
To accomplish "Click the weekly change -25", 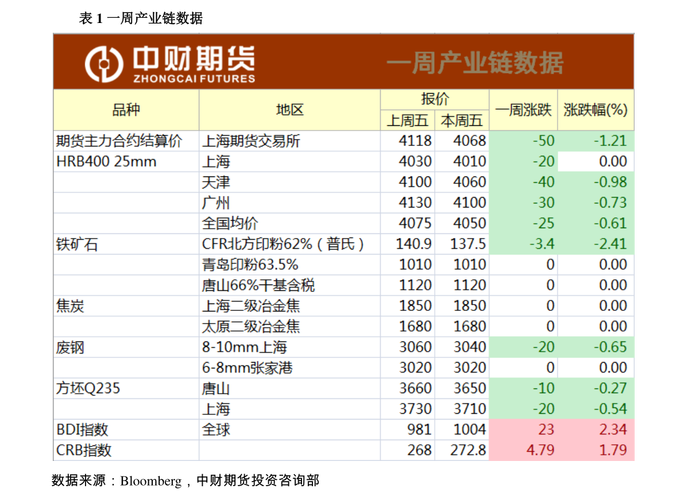I will tap(544, 223).
